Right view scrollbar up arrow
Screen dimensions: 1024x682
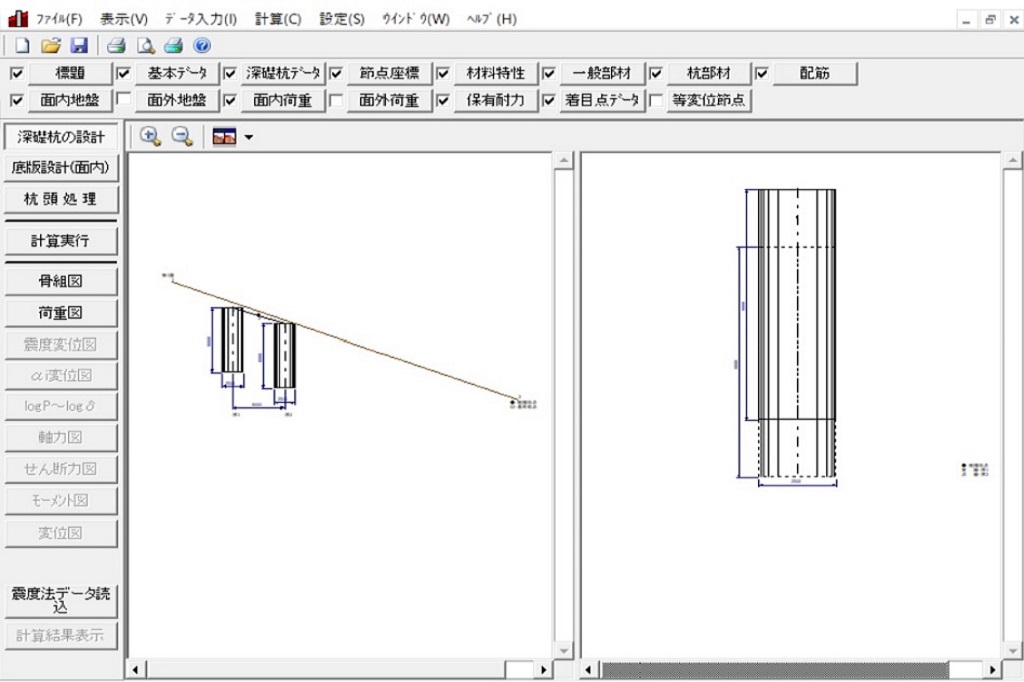pos(1012,160)
